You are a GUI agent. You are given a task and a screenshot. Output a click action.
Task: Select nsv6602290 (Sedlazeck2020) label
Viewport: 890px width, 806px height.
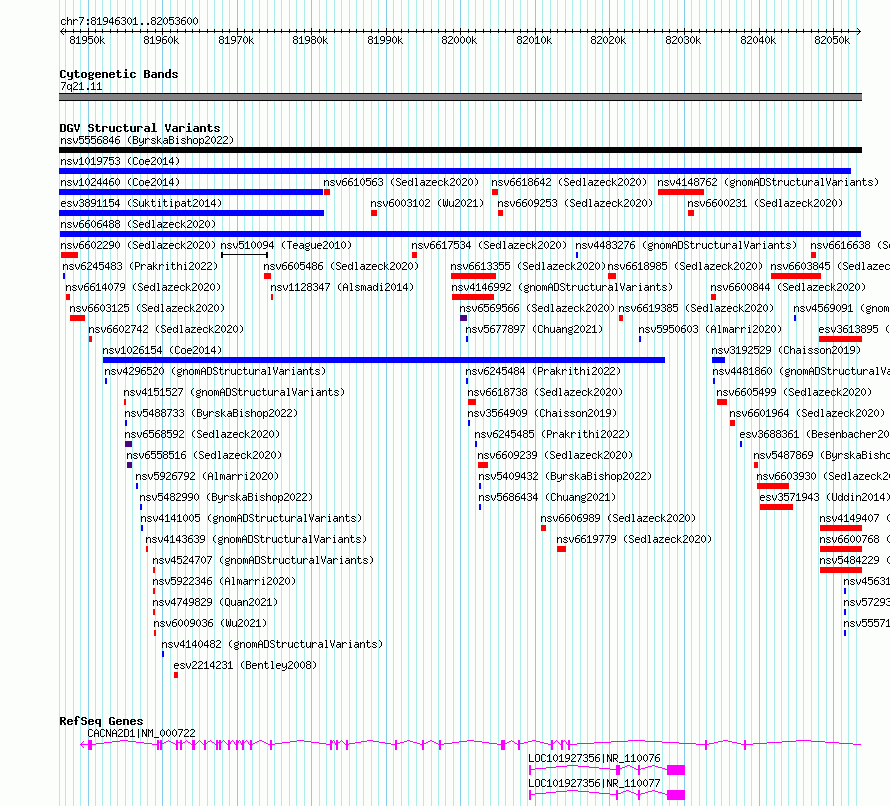pyautogui.click(x=138, y=245)
